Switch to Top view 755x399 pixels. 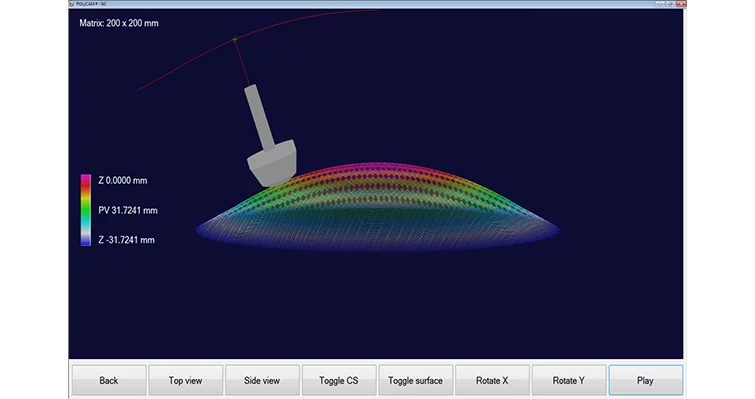point(185,380)
